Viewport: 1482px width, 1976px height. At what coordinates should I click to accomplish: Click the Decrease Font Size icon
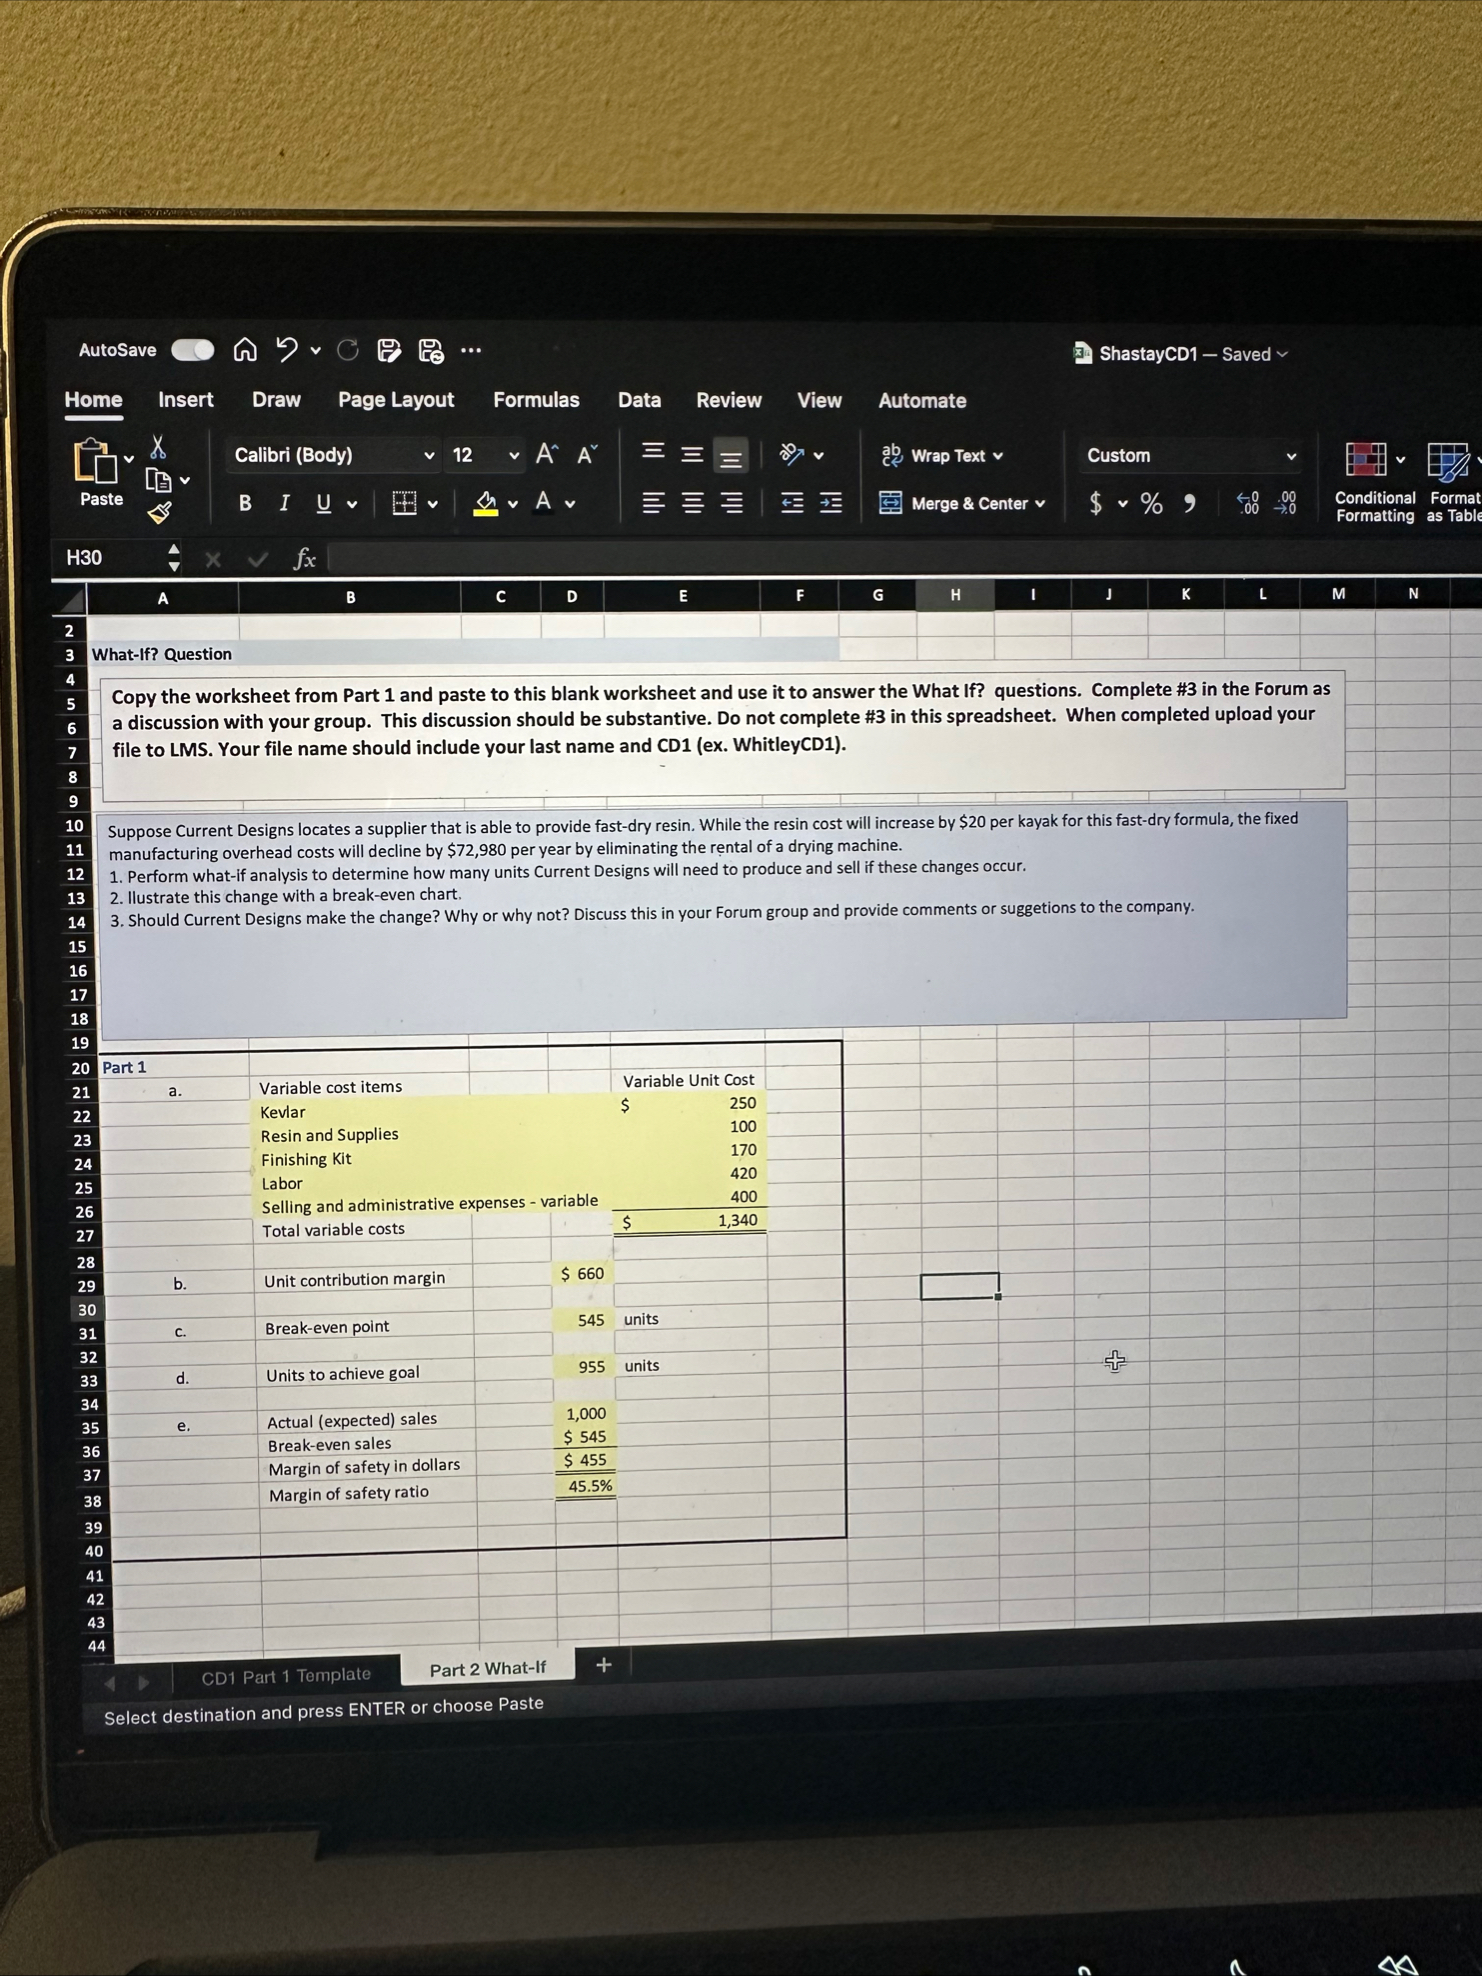pos(587,455)
